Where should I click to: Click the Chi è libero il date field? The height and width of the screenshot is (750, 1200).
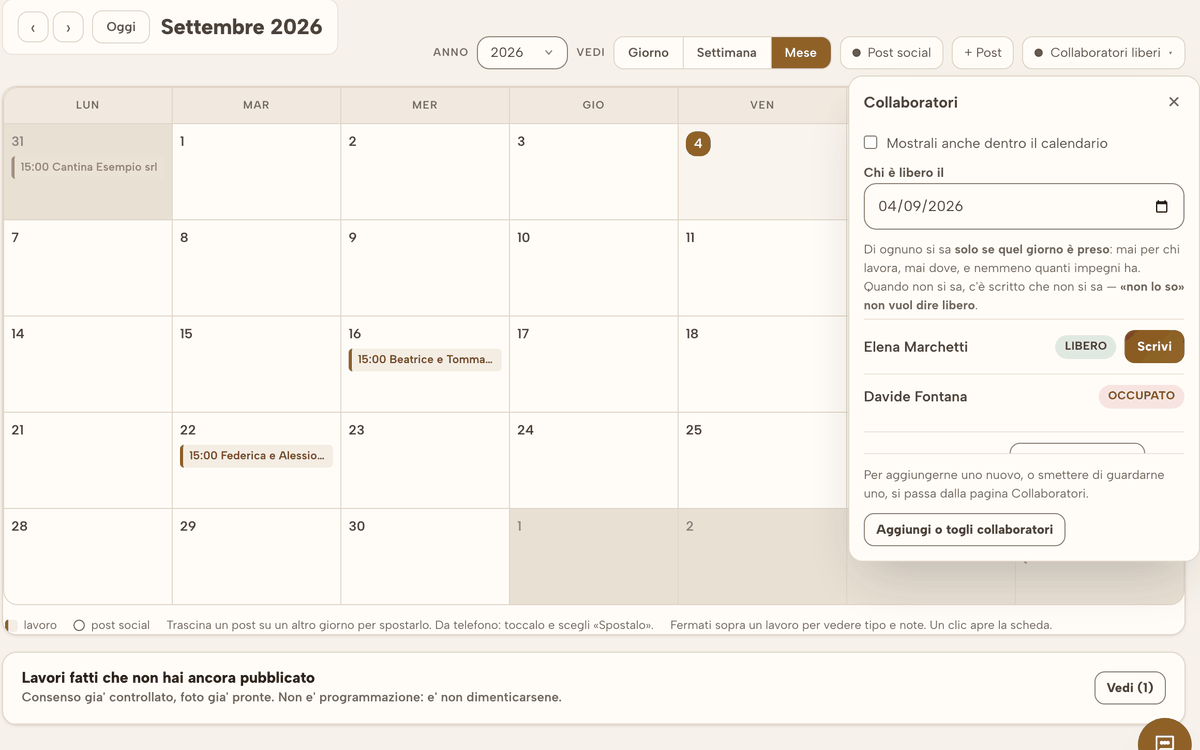tap(1024, 207)
